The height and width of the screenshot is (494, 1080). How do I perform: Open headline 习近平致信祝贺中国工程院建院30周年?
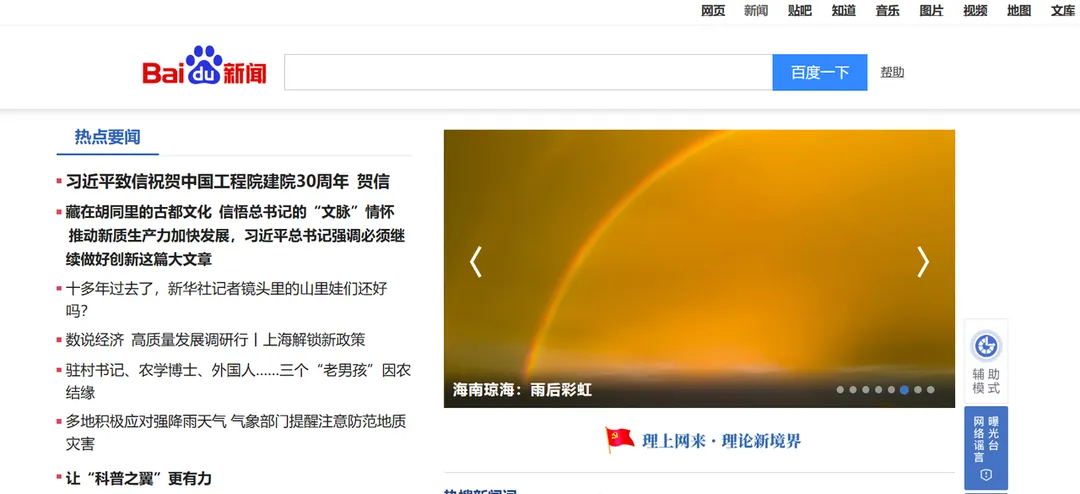207,182
